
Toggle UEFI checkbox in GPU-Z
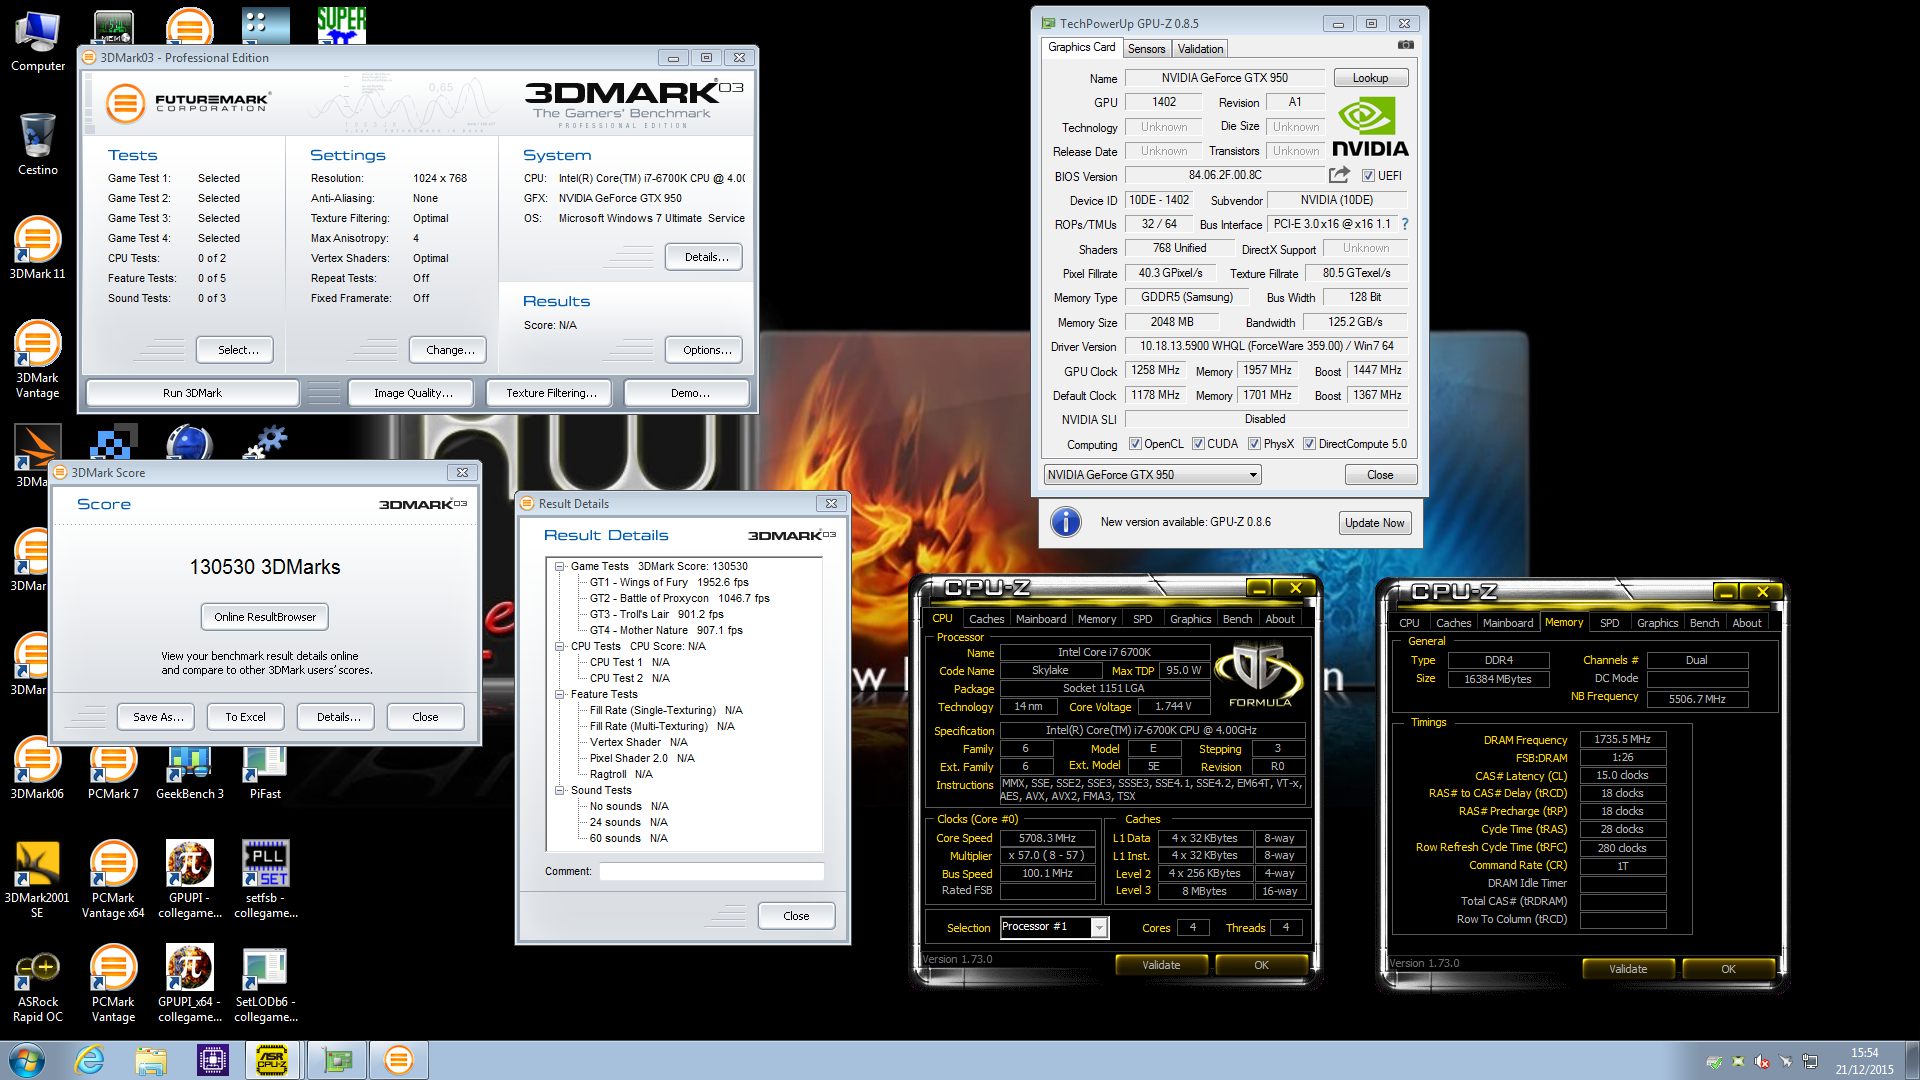(x=1368, y=176)
